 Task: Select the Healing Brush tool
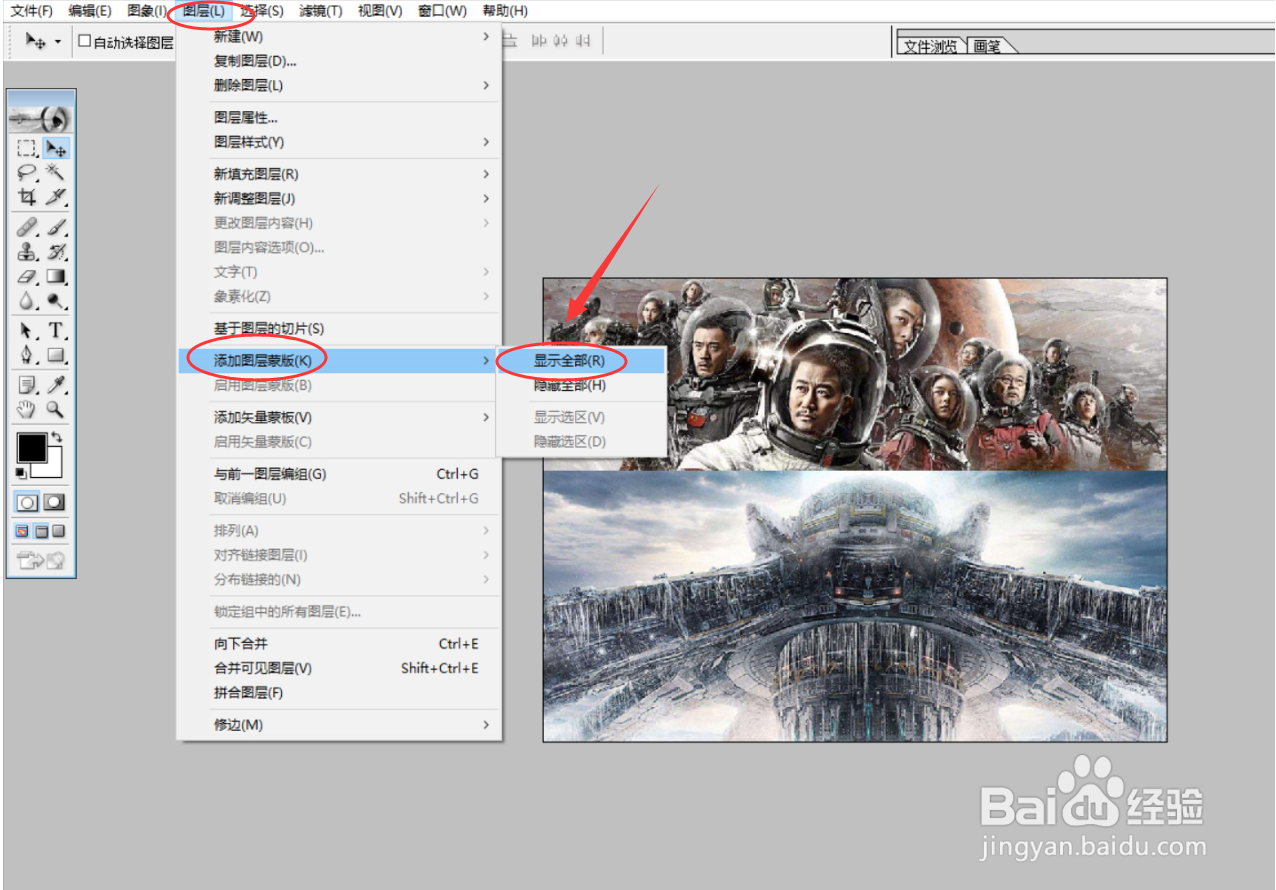tap(27, 227)
